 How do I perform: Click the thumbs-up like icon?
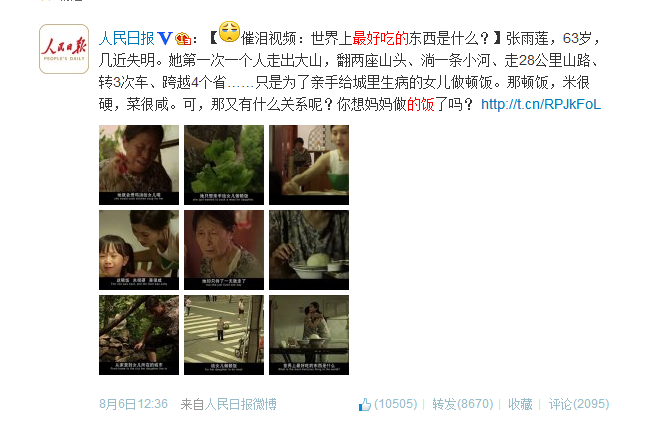click(x=364, y=404)
